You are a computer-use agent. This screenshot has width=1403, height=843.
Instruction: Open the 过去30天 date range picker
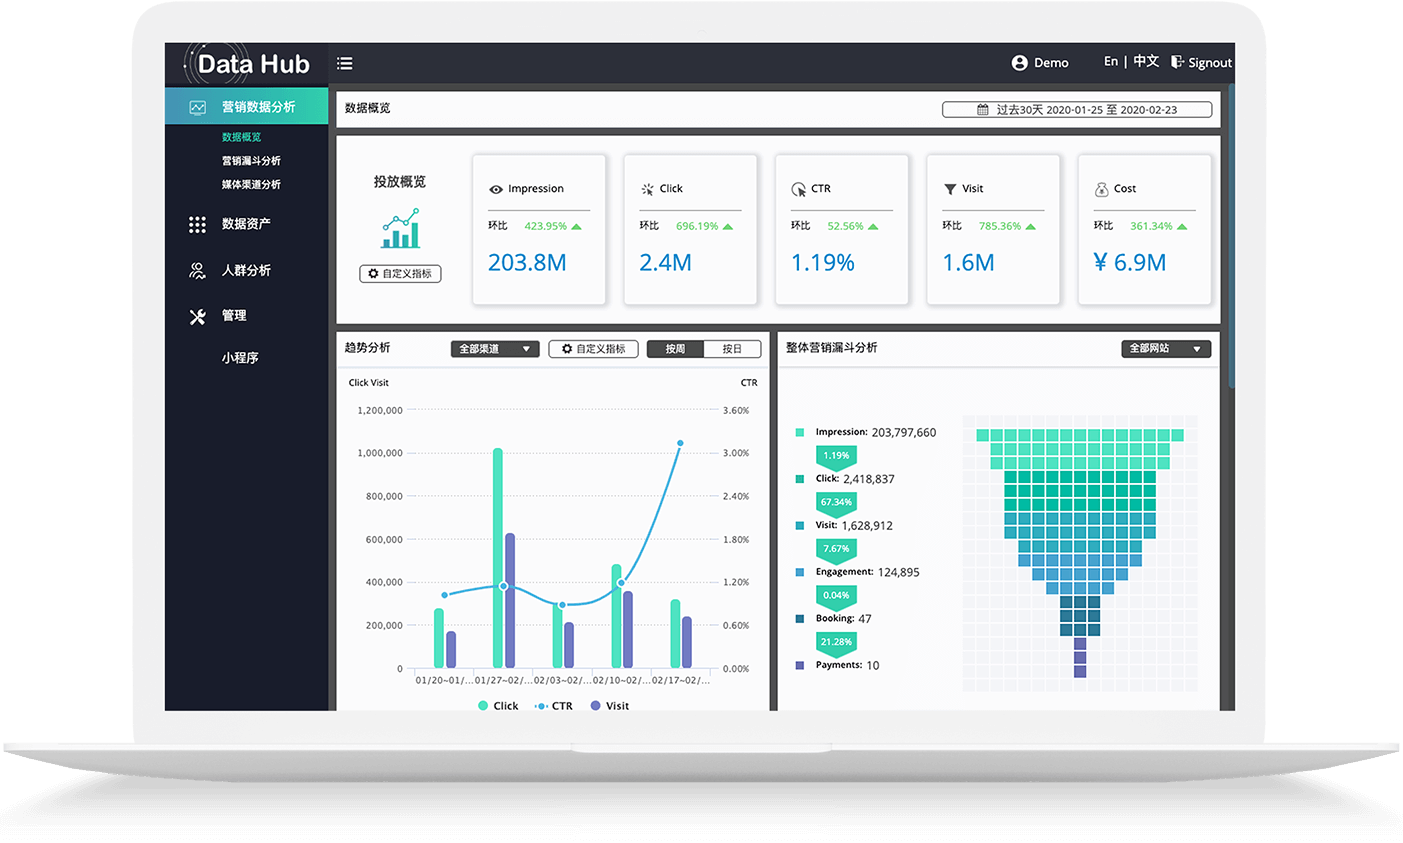point(1076,110)
